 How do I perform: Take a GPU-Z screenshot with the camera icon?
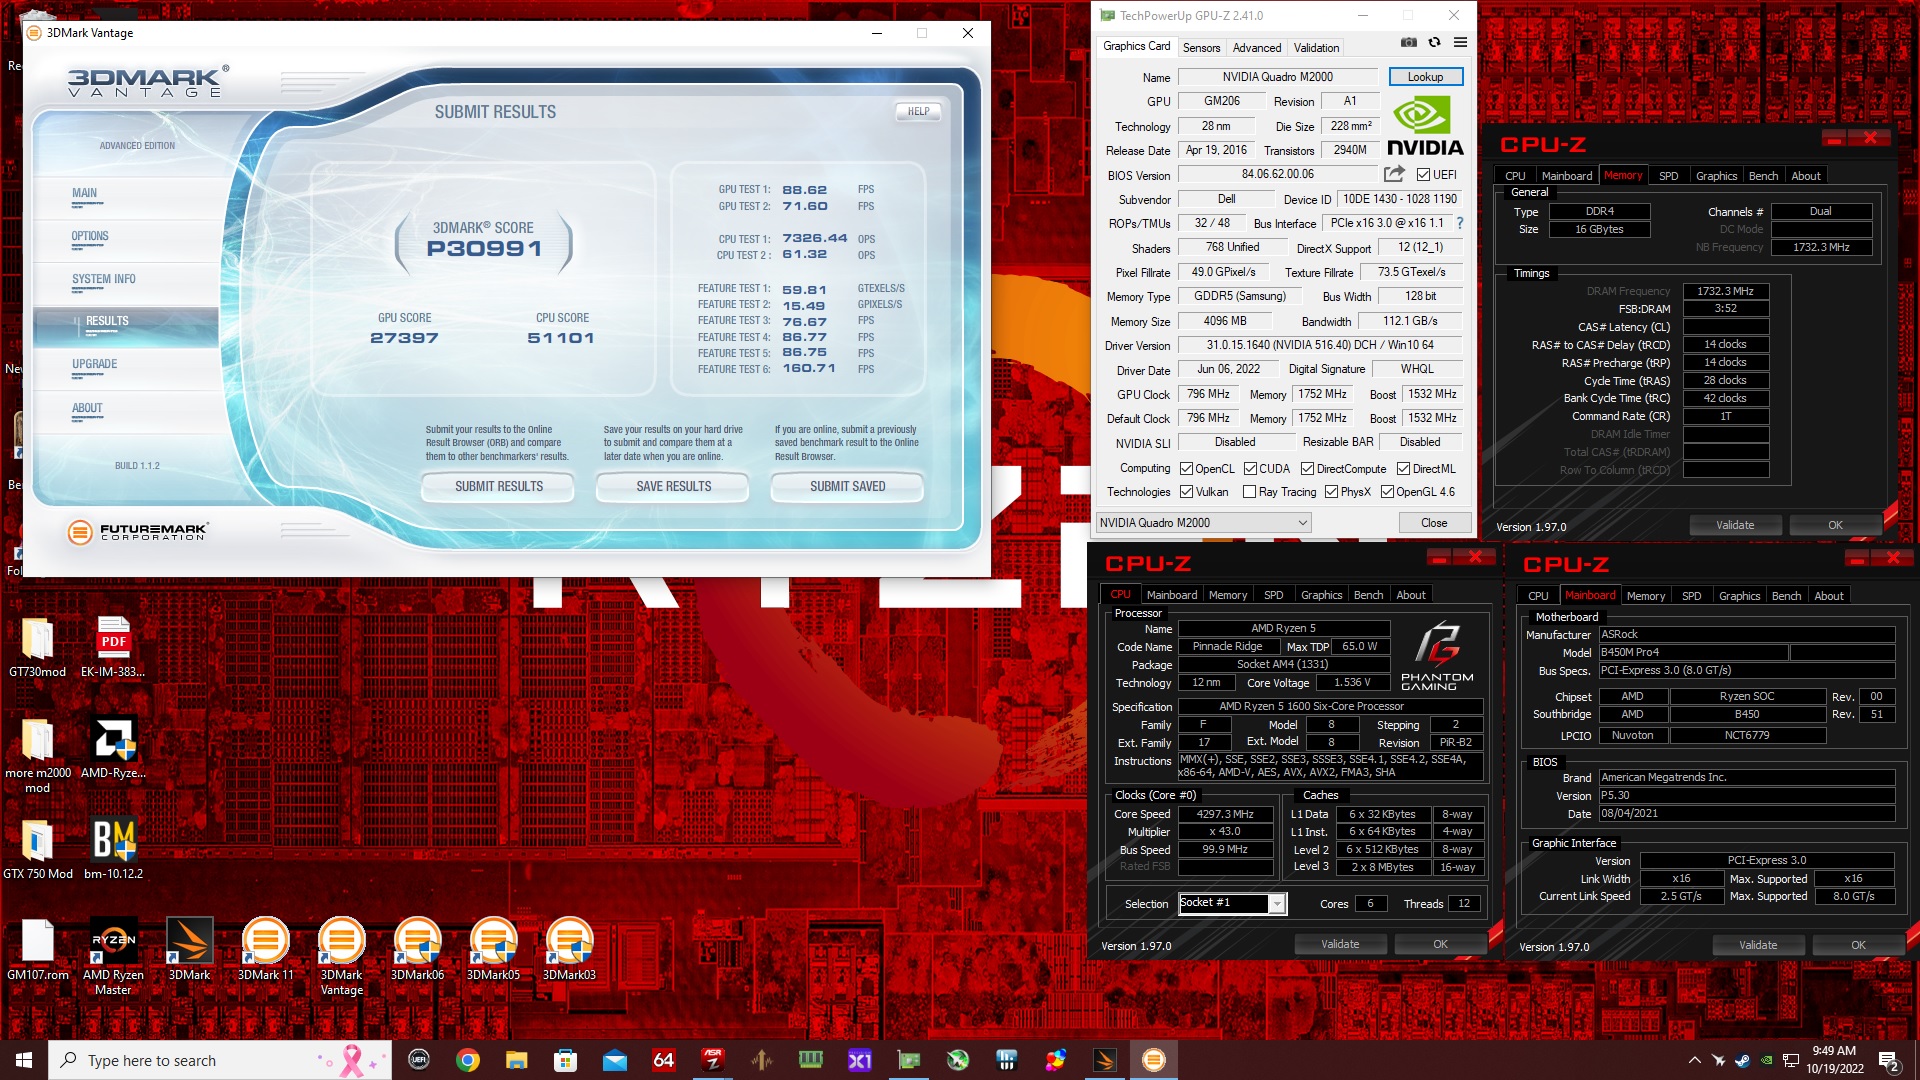1408,42
